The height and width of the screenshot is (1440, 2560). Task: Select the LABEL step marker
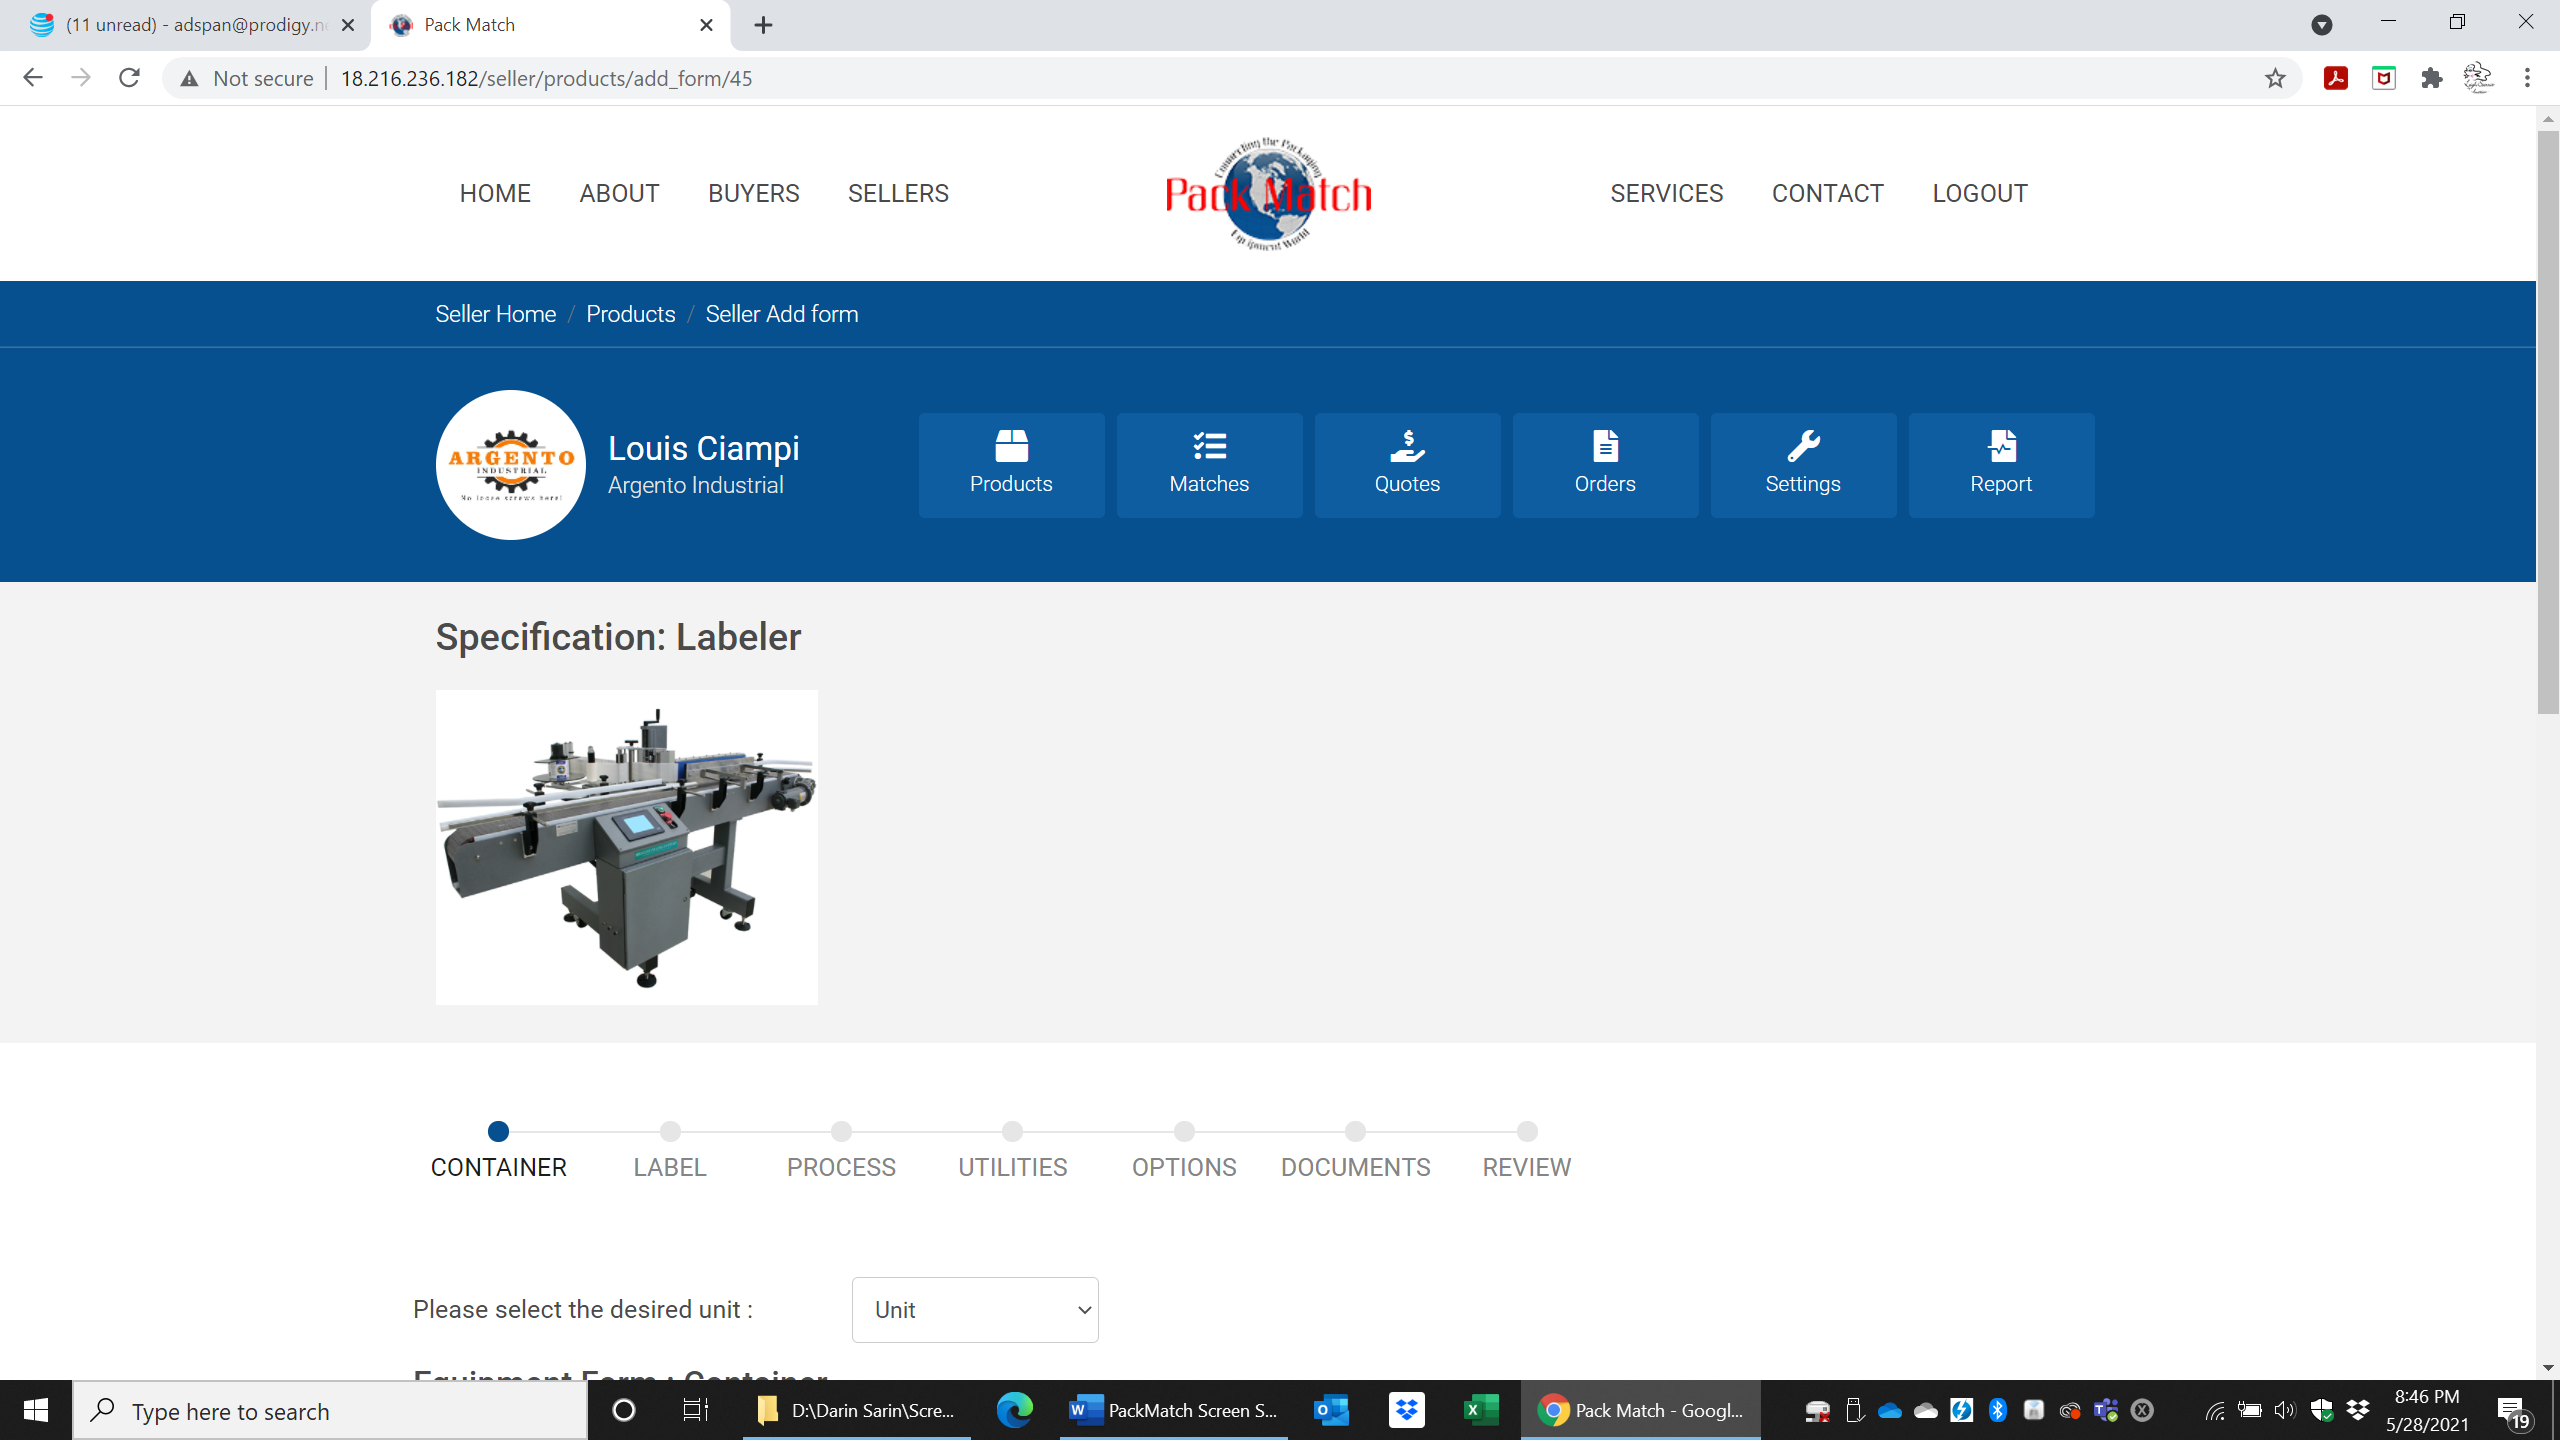(670, 1131)
